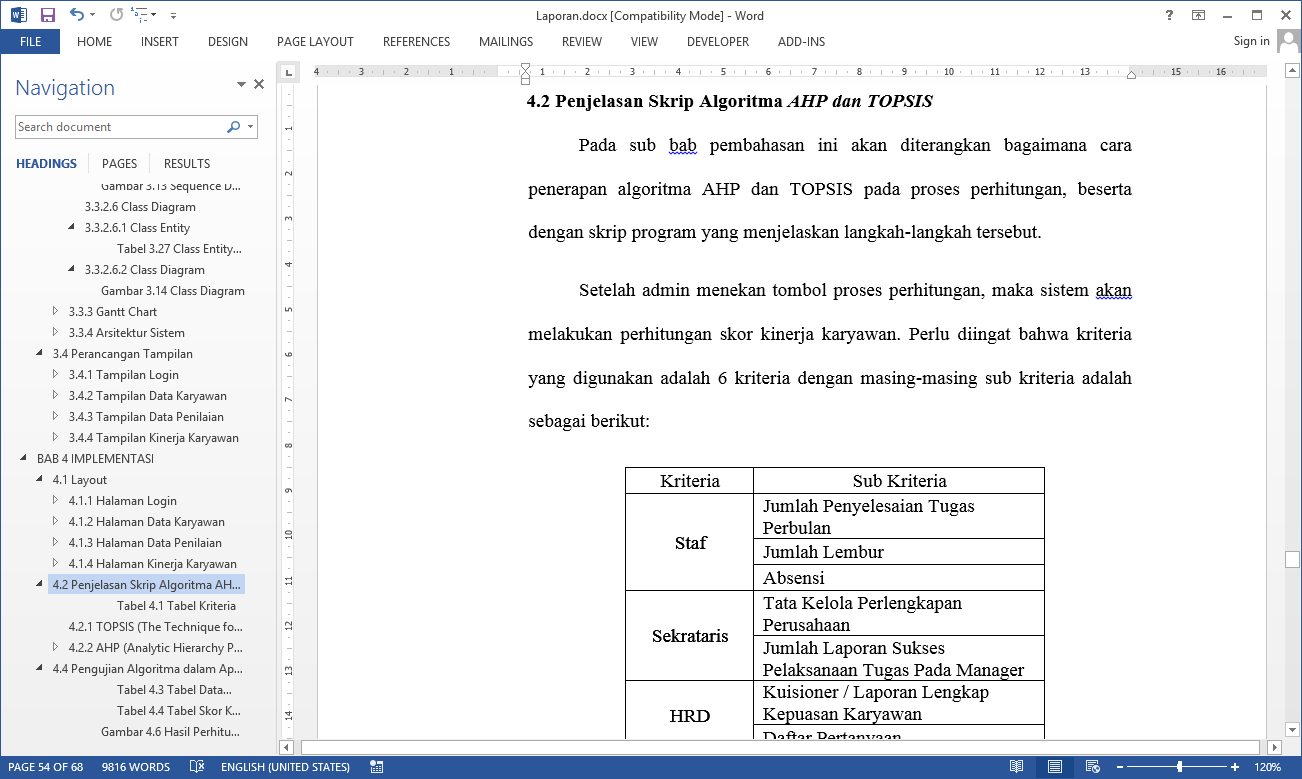Click the Save icon in Quick Access Toolbar
Screen dimensions: 1302x779
[x=47, y=15]
